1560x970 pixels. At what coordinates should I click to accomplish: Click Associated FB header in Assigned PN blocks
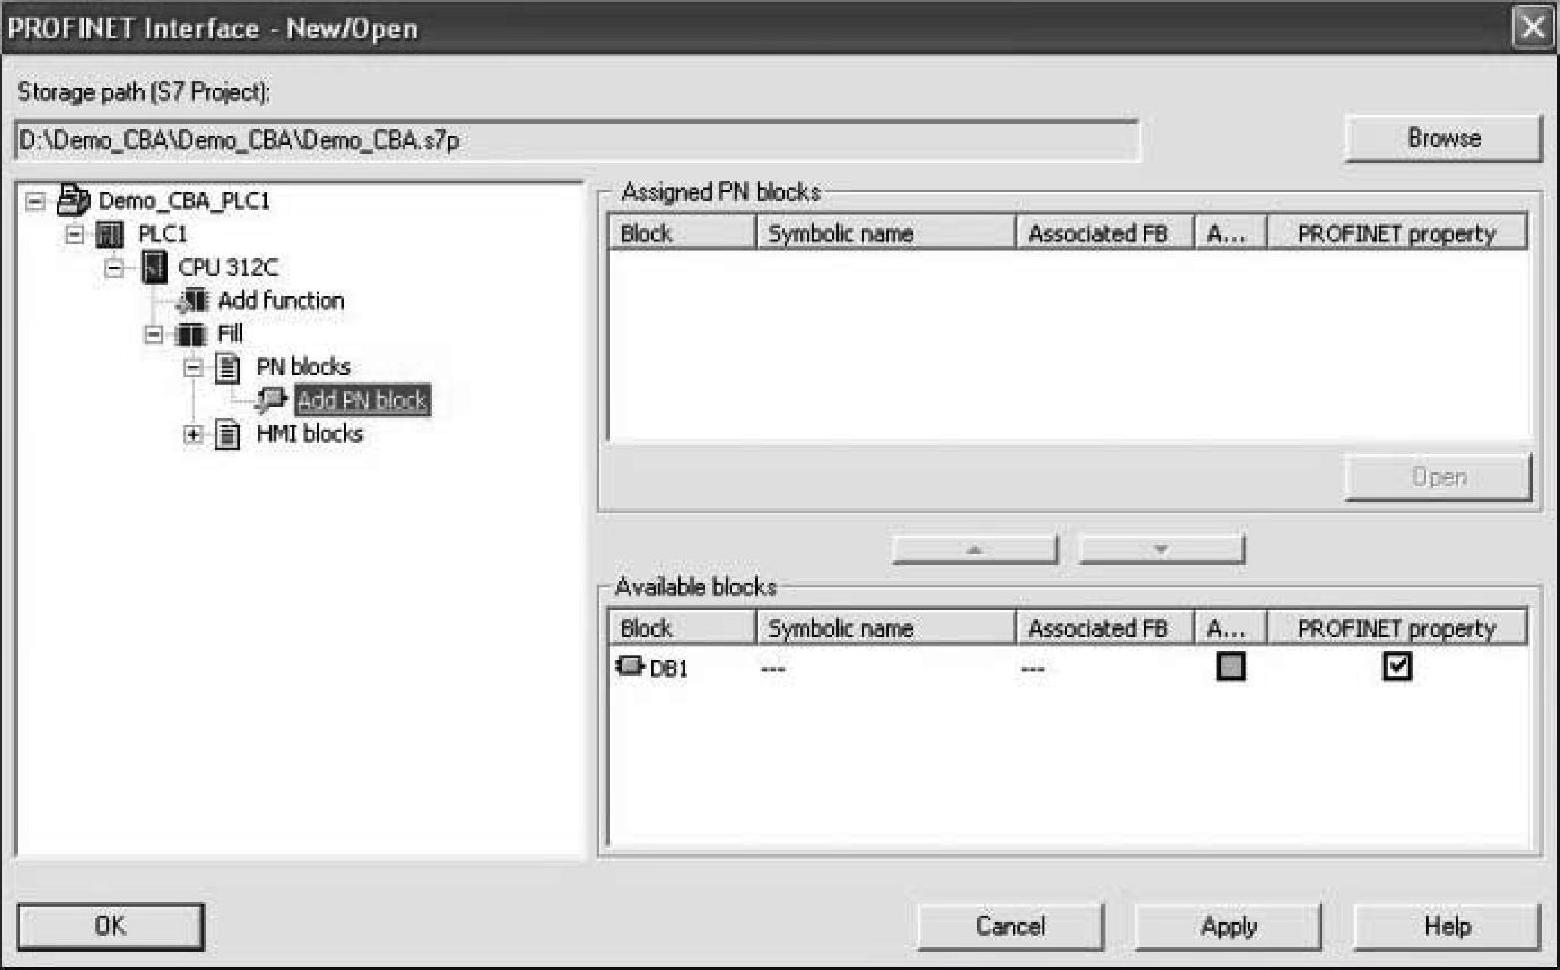click(x=1105, y=233)
